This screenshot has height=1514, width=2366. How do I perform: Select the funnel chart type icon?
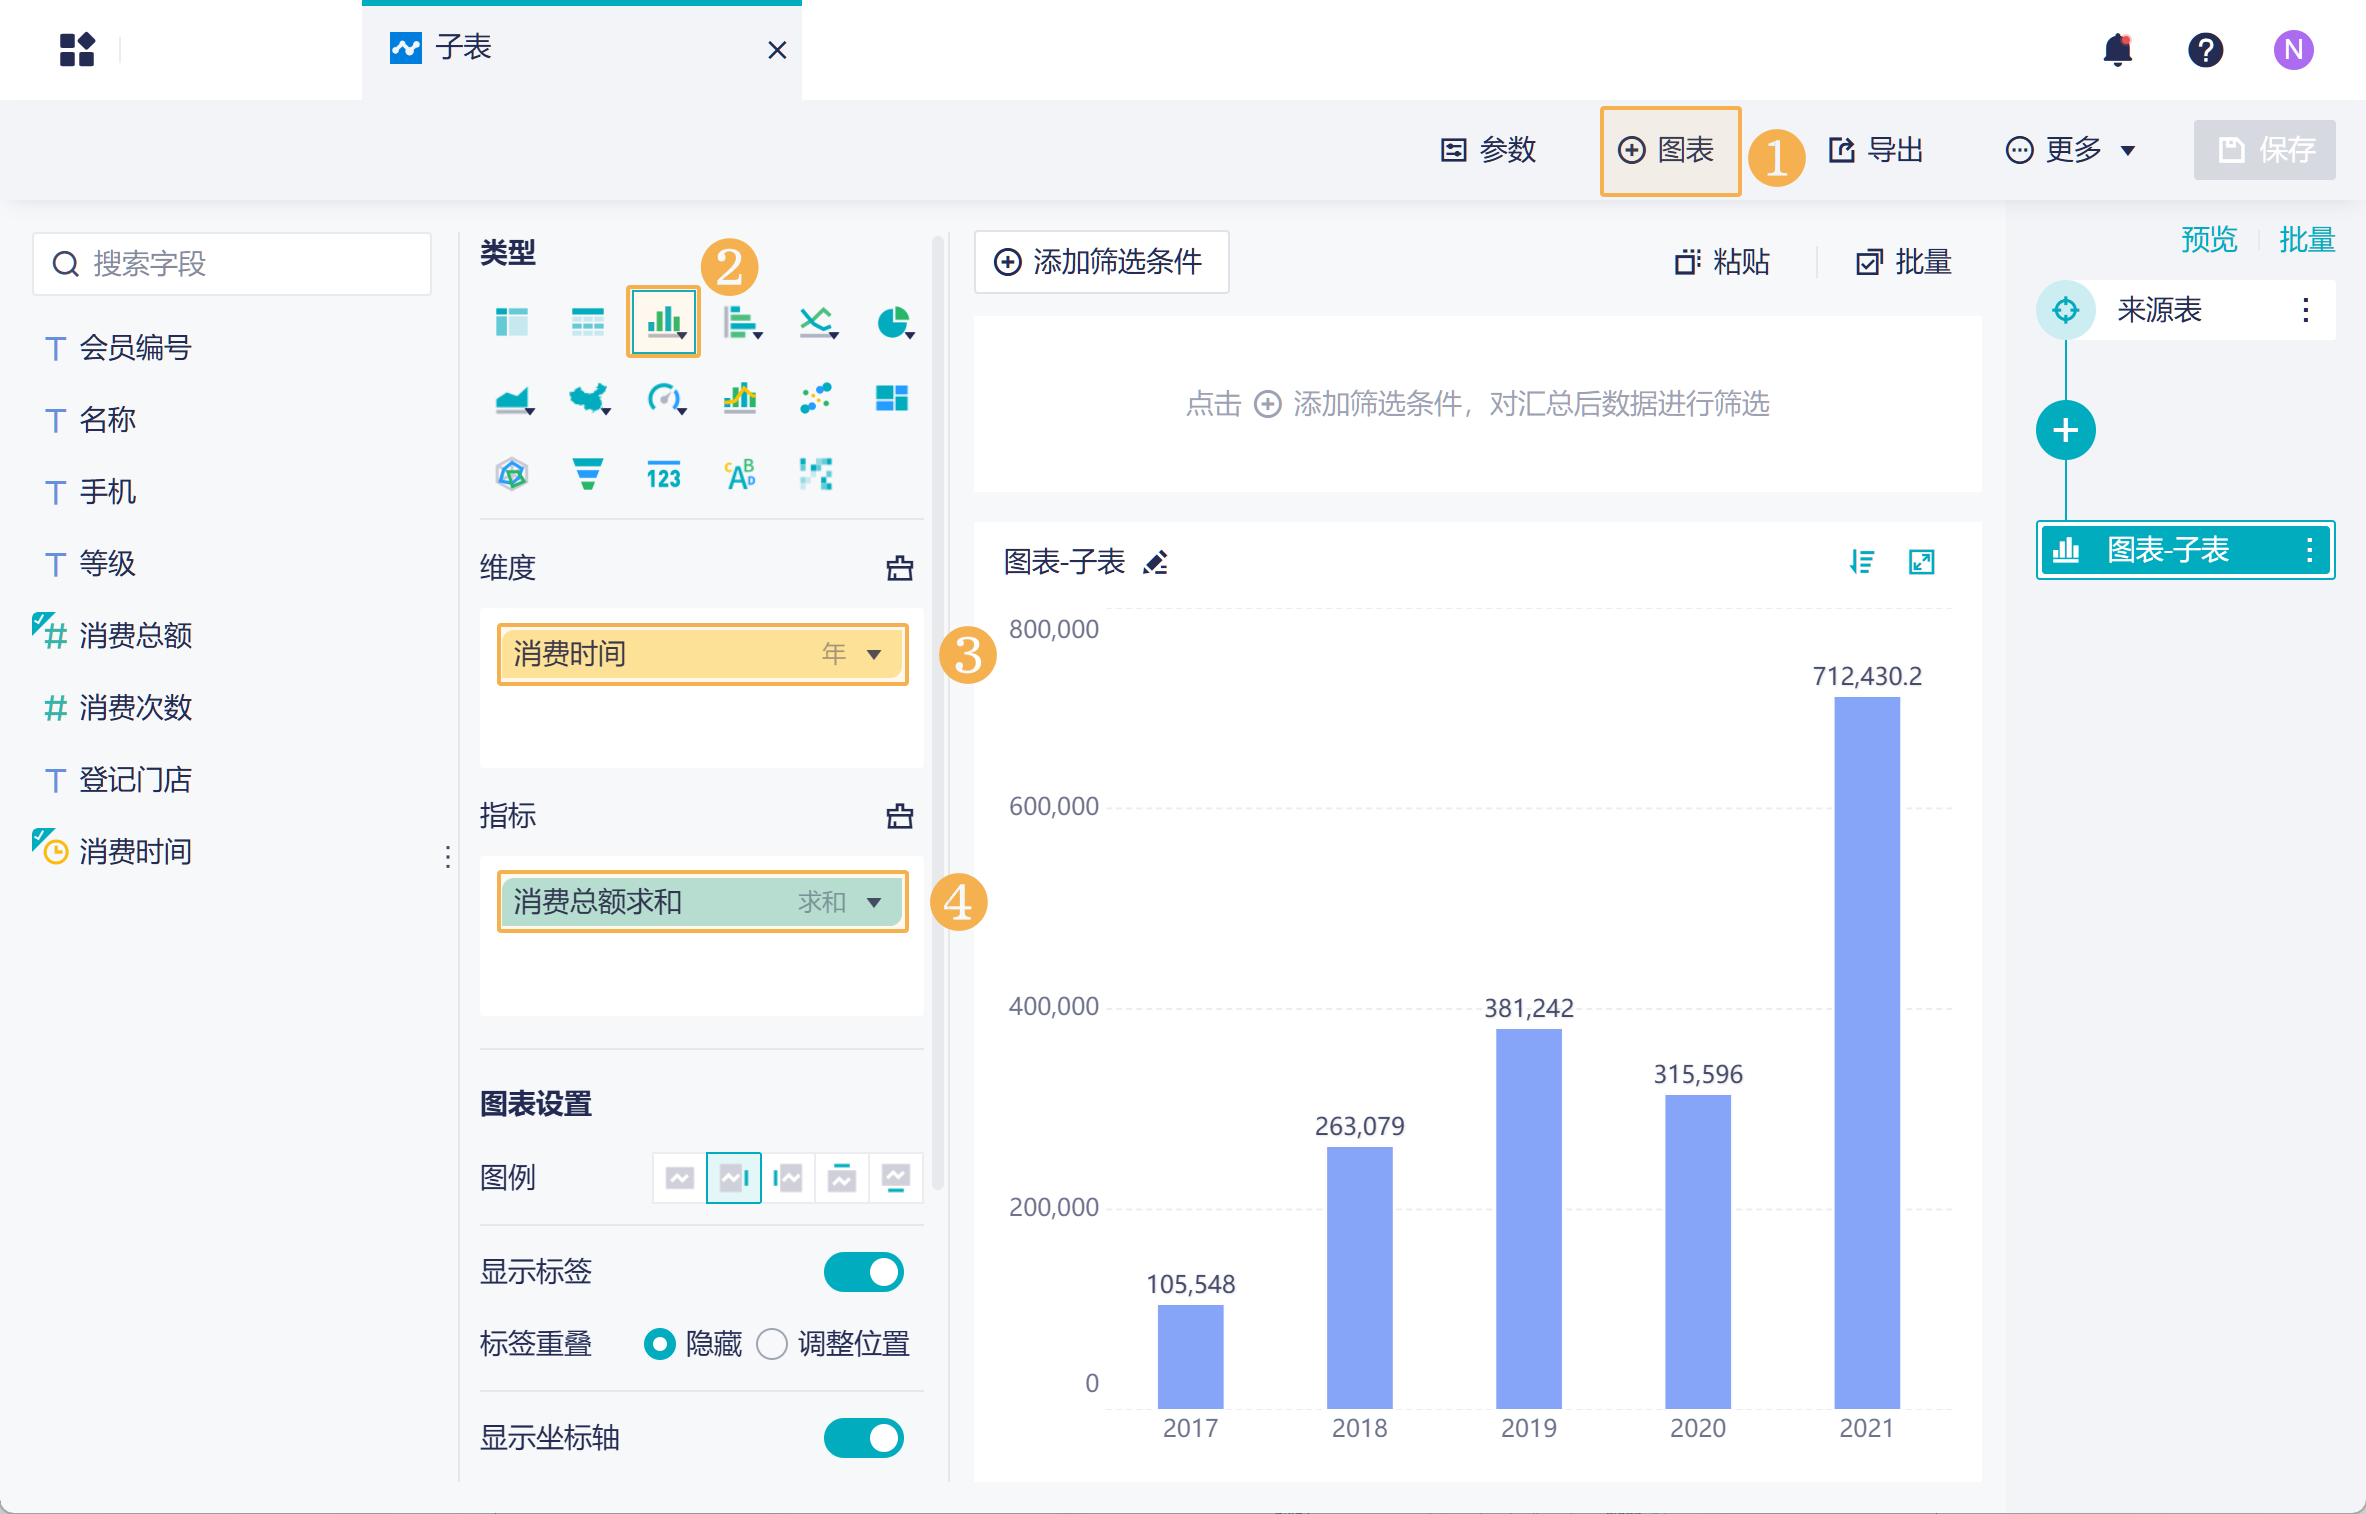pyautogui.click(x=587, y=474)
